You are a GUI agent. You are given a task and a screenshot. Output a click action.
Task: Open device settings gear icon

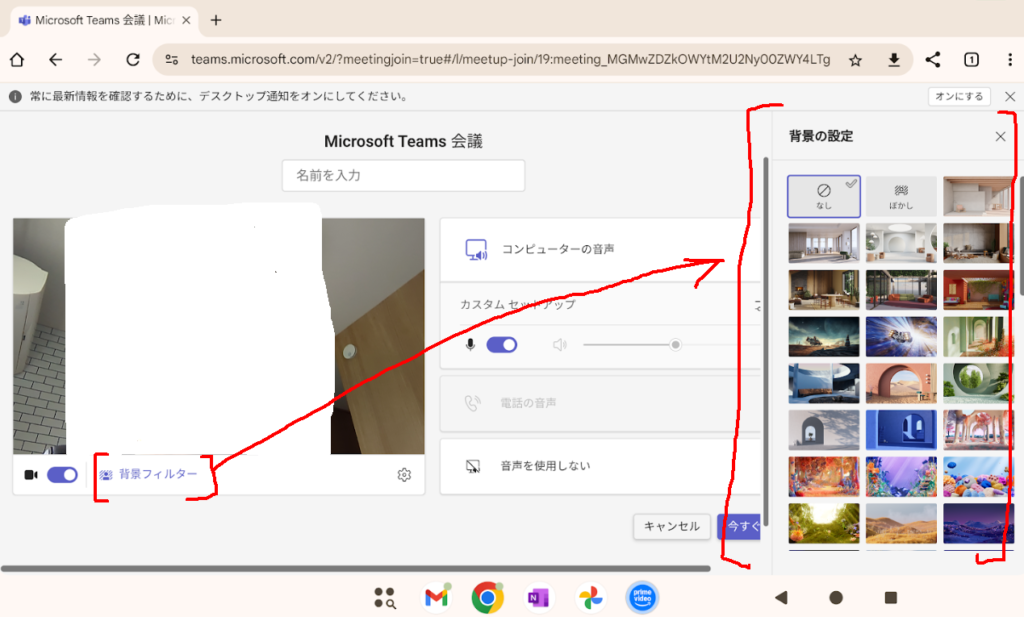pos(404,475)
